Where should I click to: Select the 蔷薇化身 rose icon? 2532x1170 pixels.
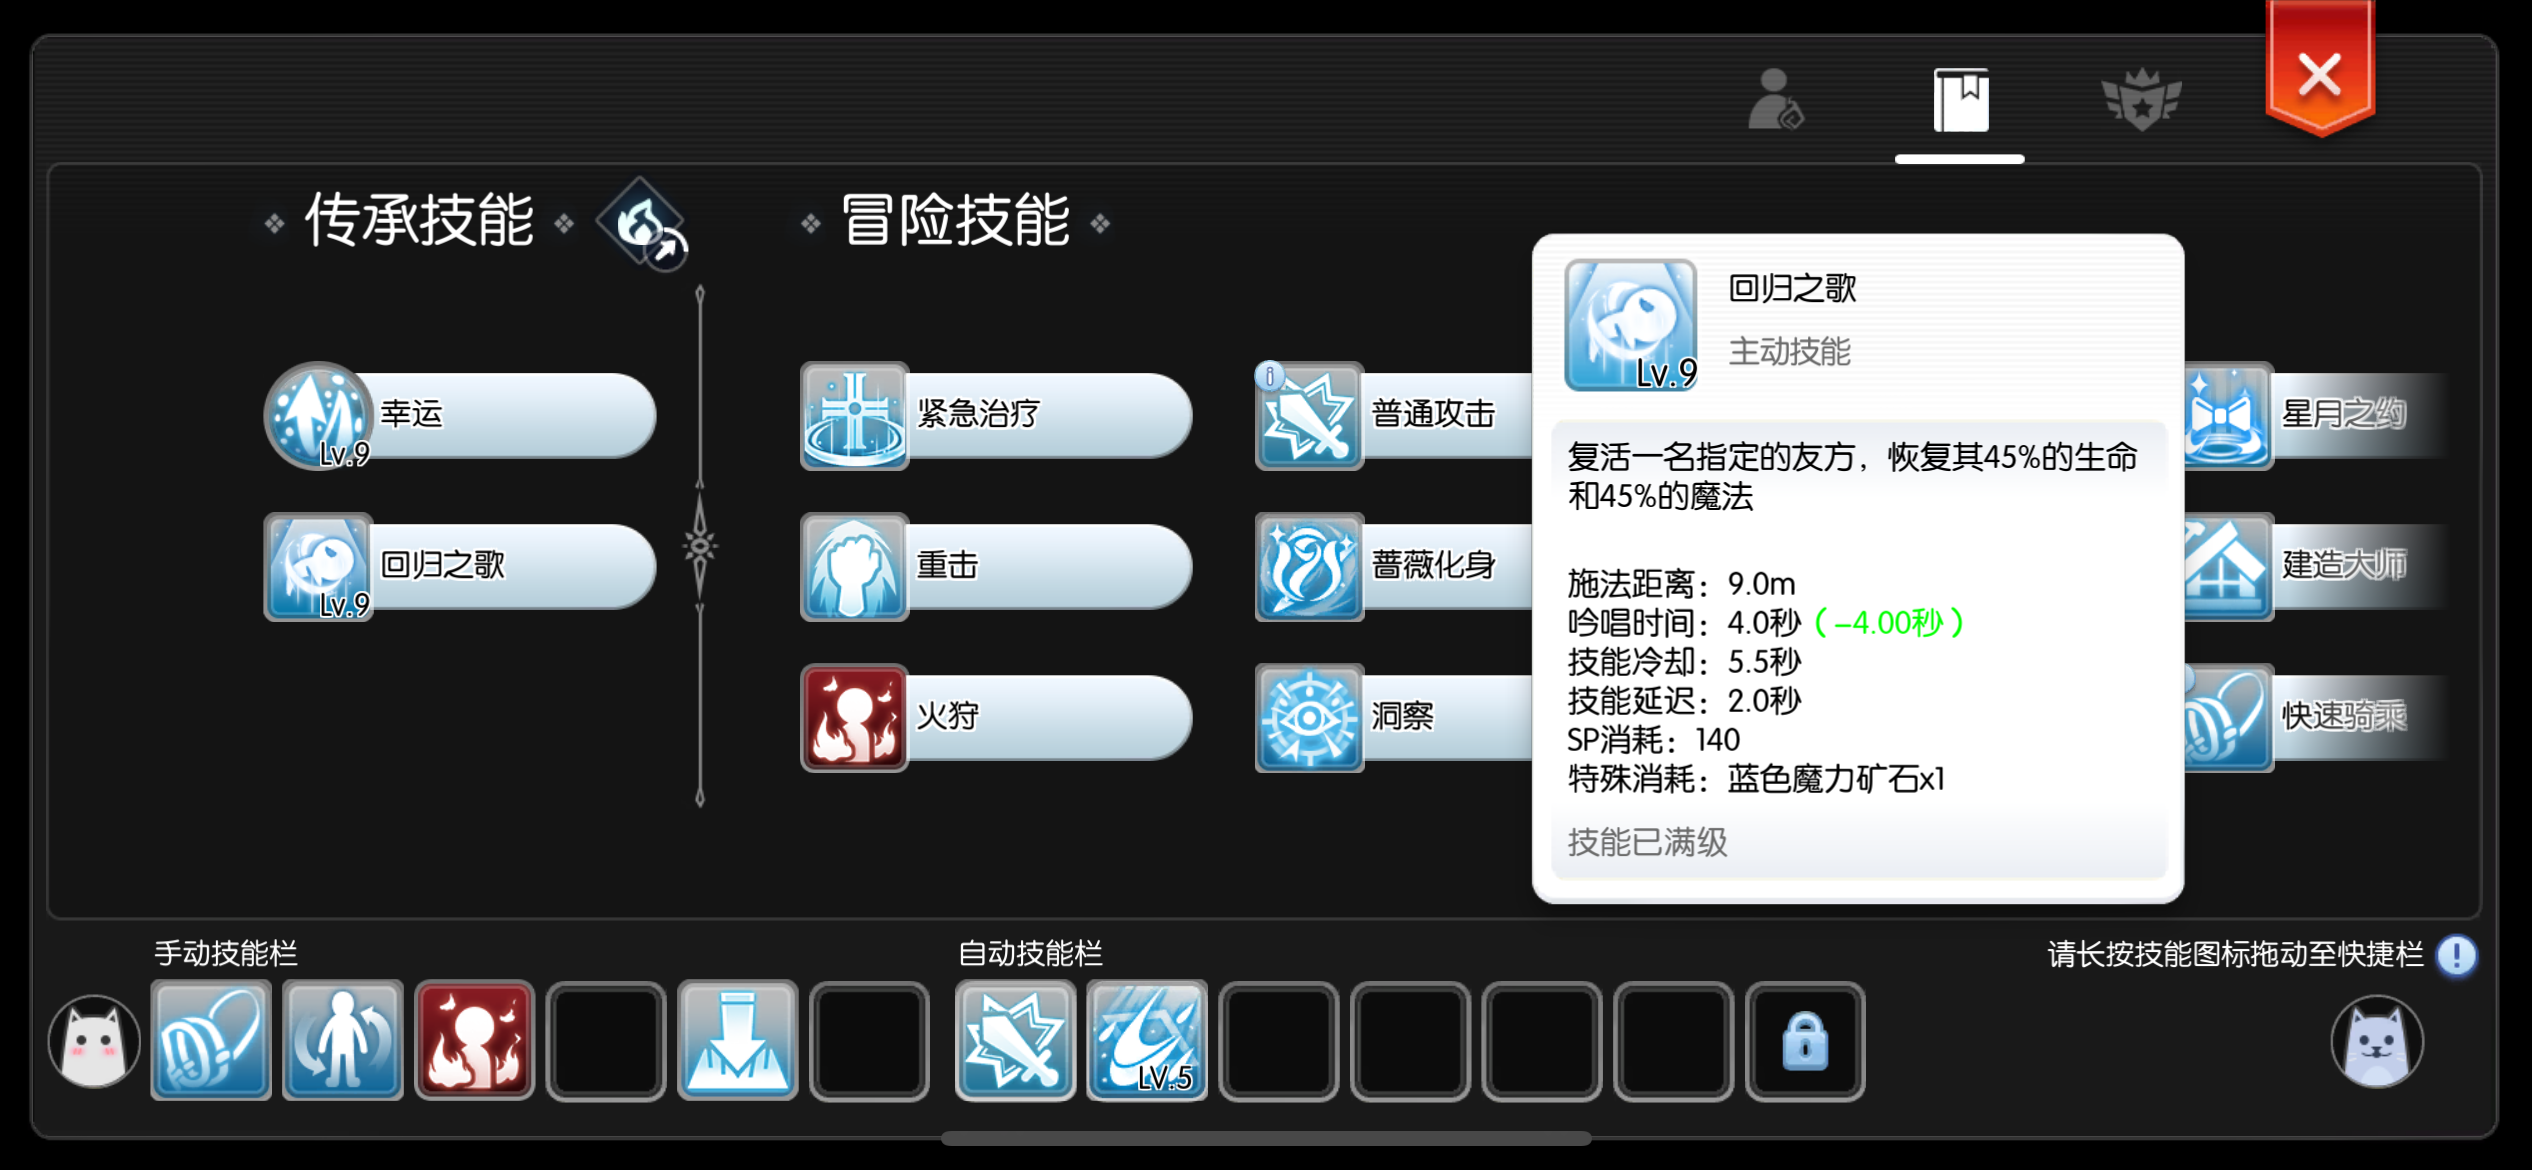point(1309,566)
